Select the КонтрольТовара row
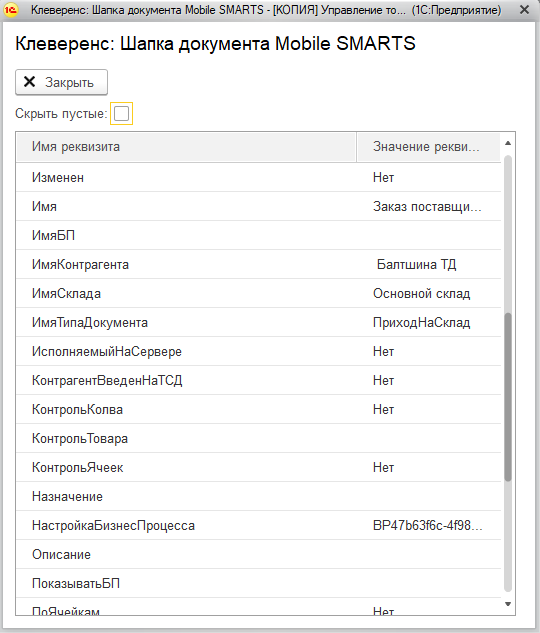This screenshot has width=540, height=633. pos(258,439)
